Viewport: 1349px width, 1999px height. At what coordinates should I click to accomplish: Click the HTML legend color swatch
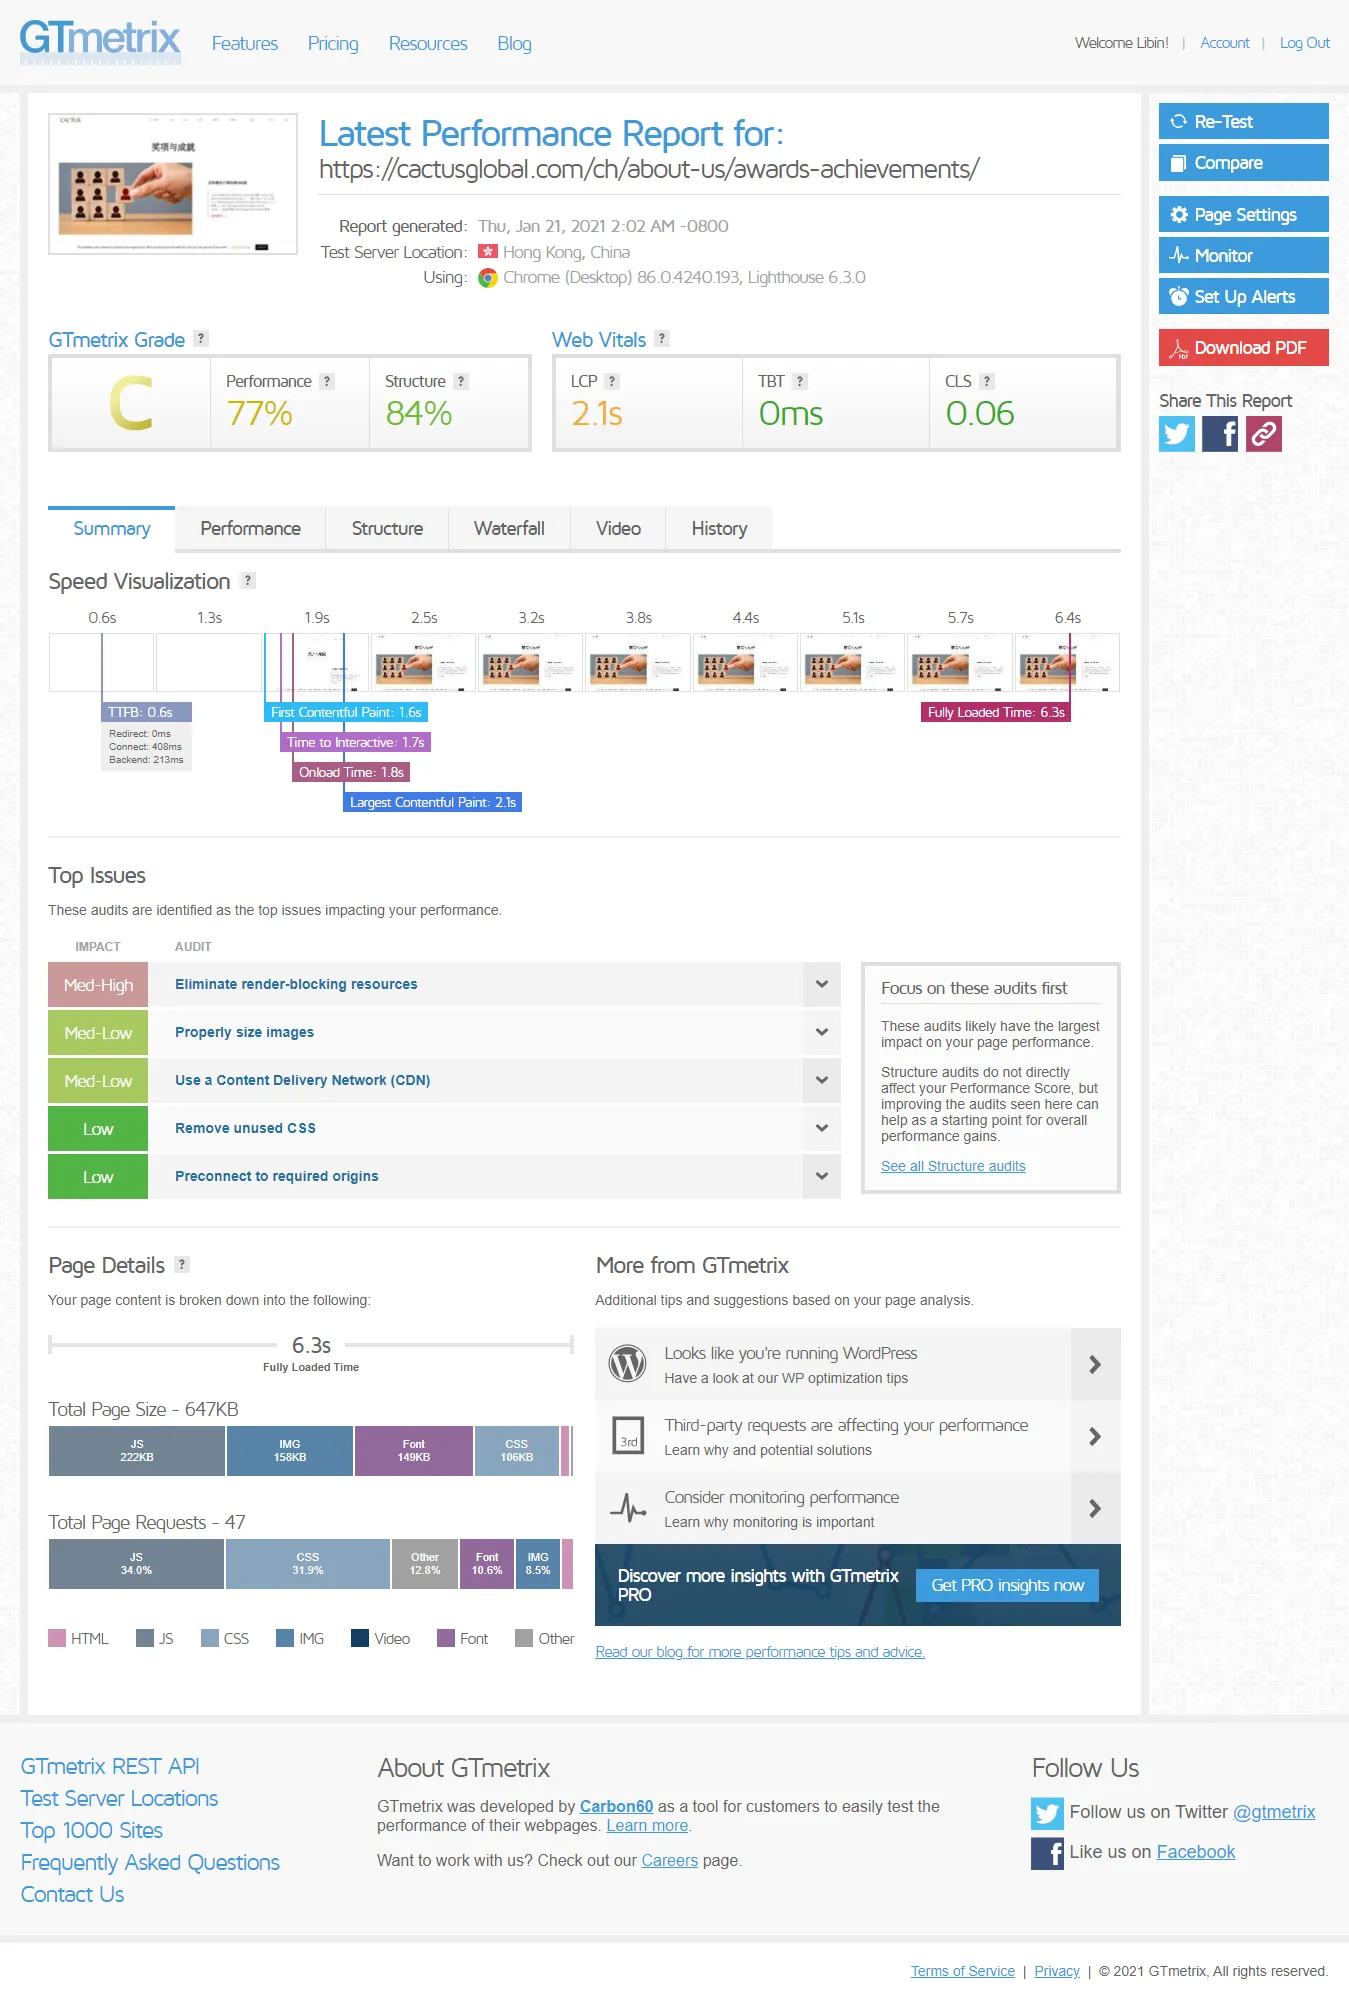(57, 1638)
